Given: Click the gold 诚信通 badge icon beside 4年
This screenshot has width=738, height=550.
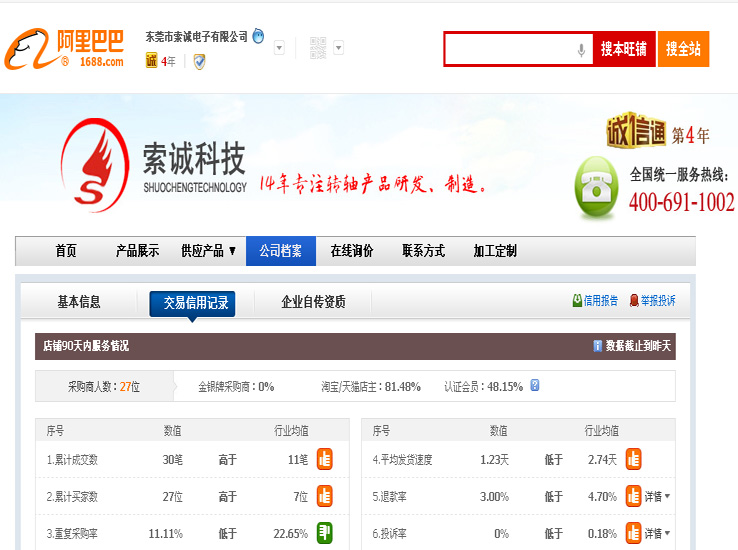Looking at the screenshot, I should (x=151, y=60).
